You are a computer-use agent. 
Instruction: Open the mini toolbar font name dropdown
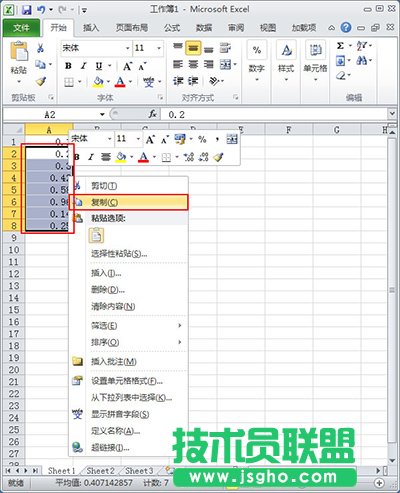pyautogui.click(x=109, y=139)
